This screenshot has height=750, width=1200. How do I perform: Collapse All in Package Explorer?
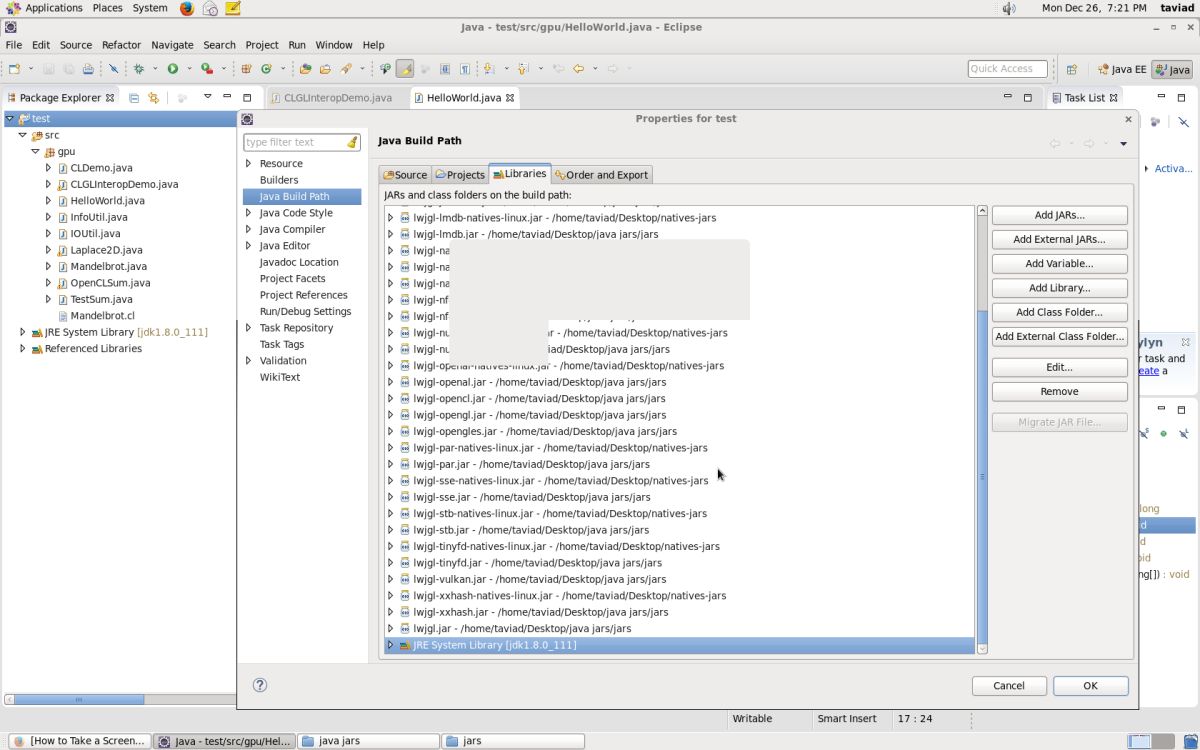click(133, 97)
